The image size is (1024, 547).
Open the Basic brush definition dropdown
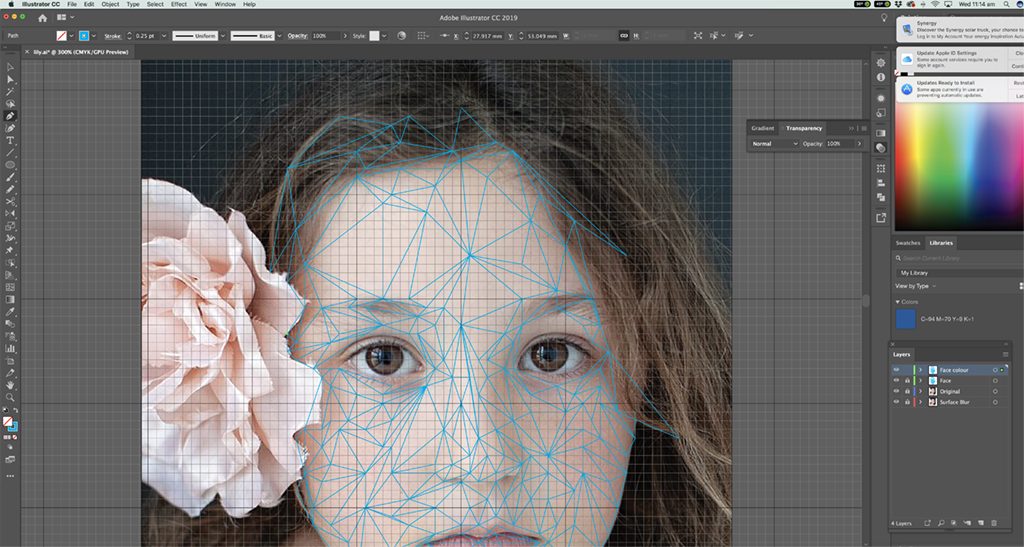280,36
